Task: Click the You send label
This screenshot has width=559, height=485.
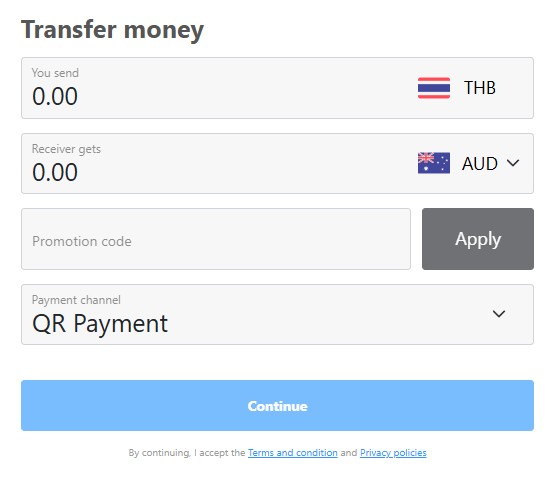Action: point(55,73)
